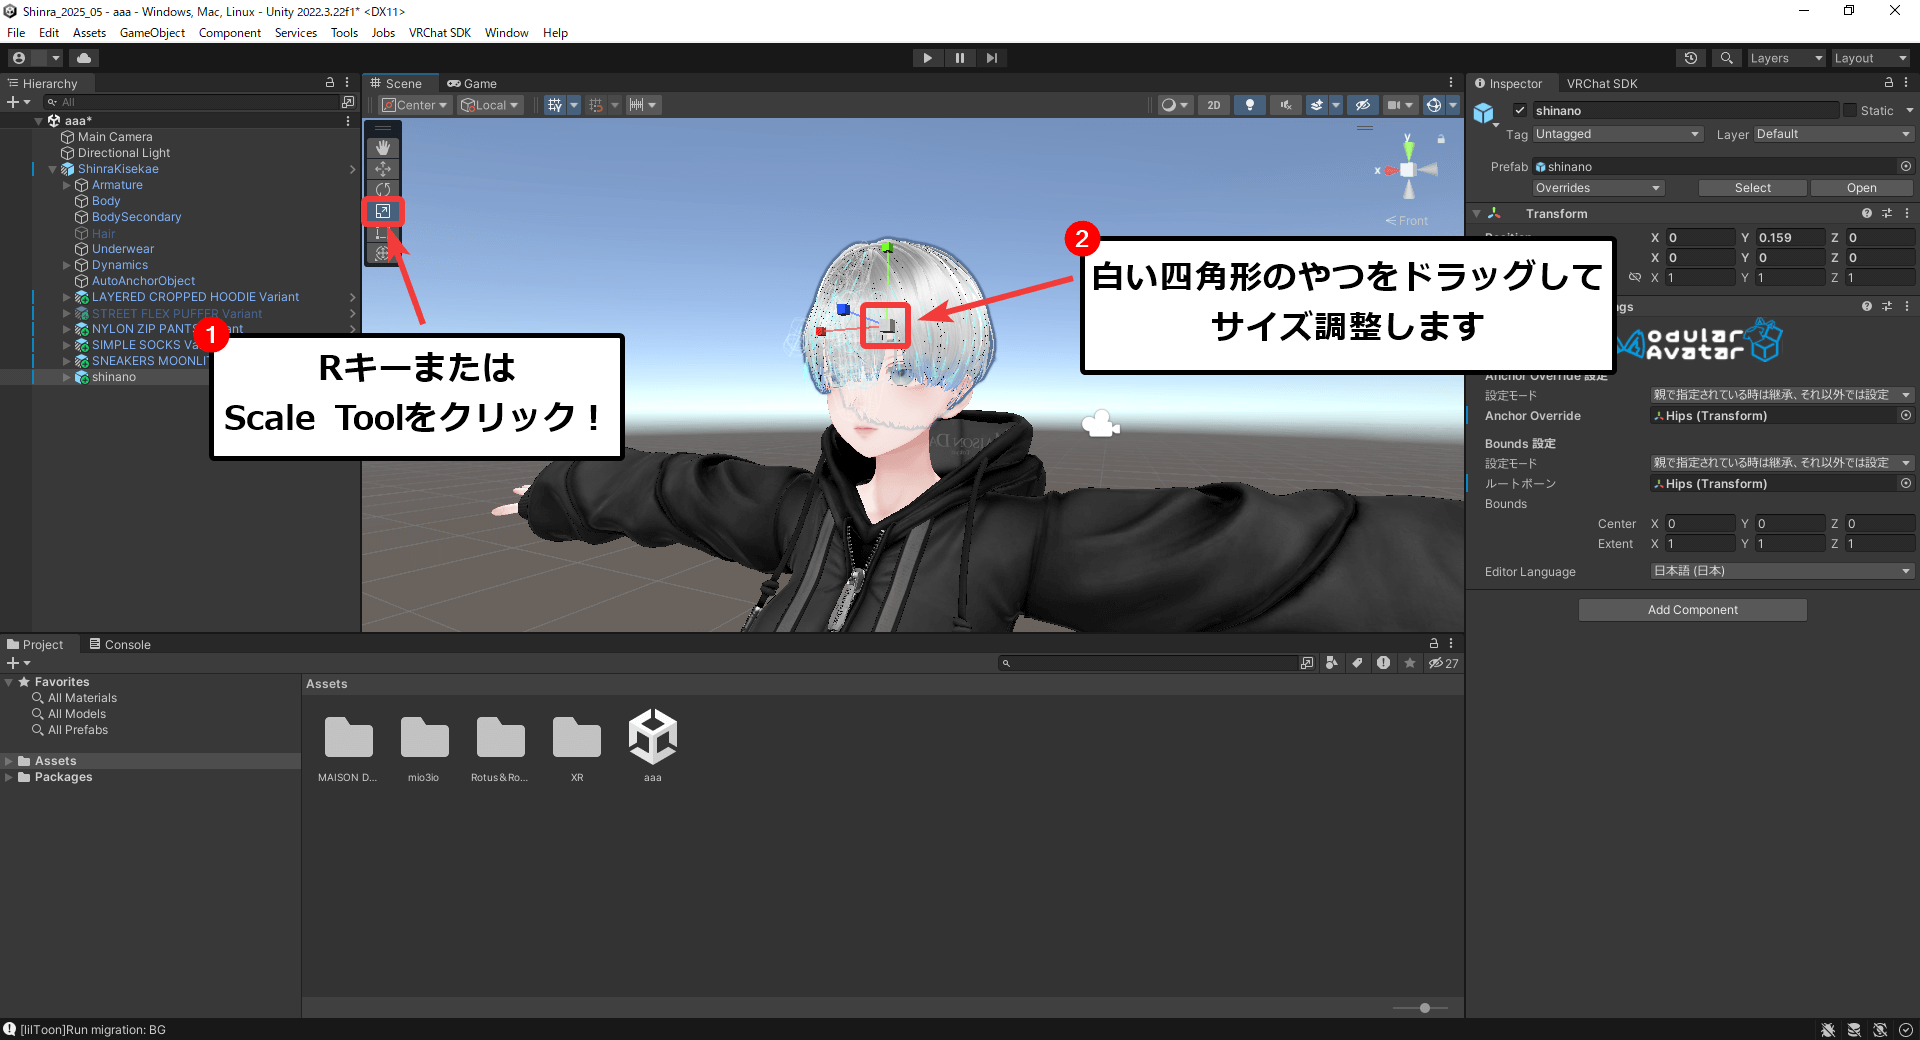This screenshot has height=1040, width=1920.
Task: Toggle grid visibility in Scene view
Action: pos(555,105)
